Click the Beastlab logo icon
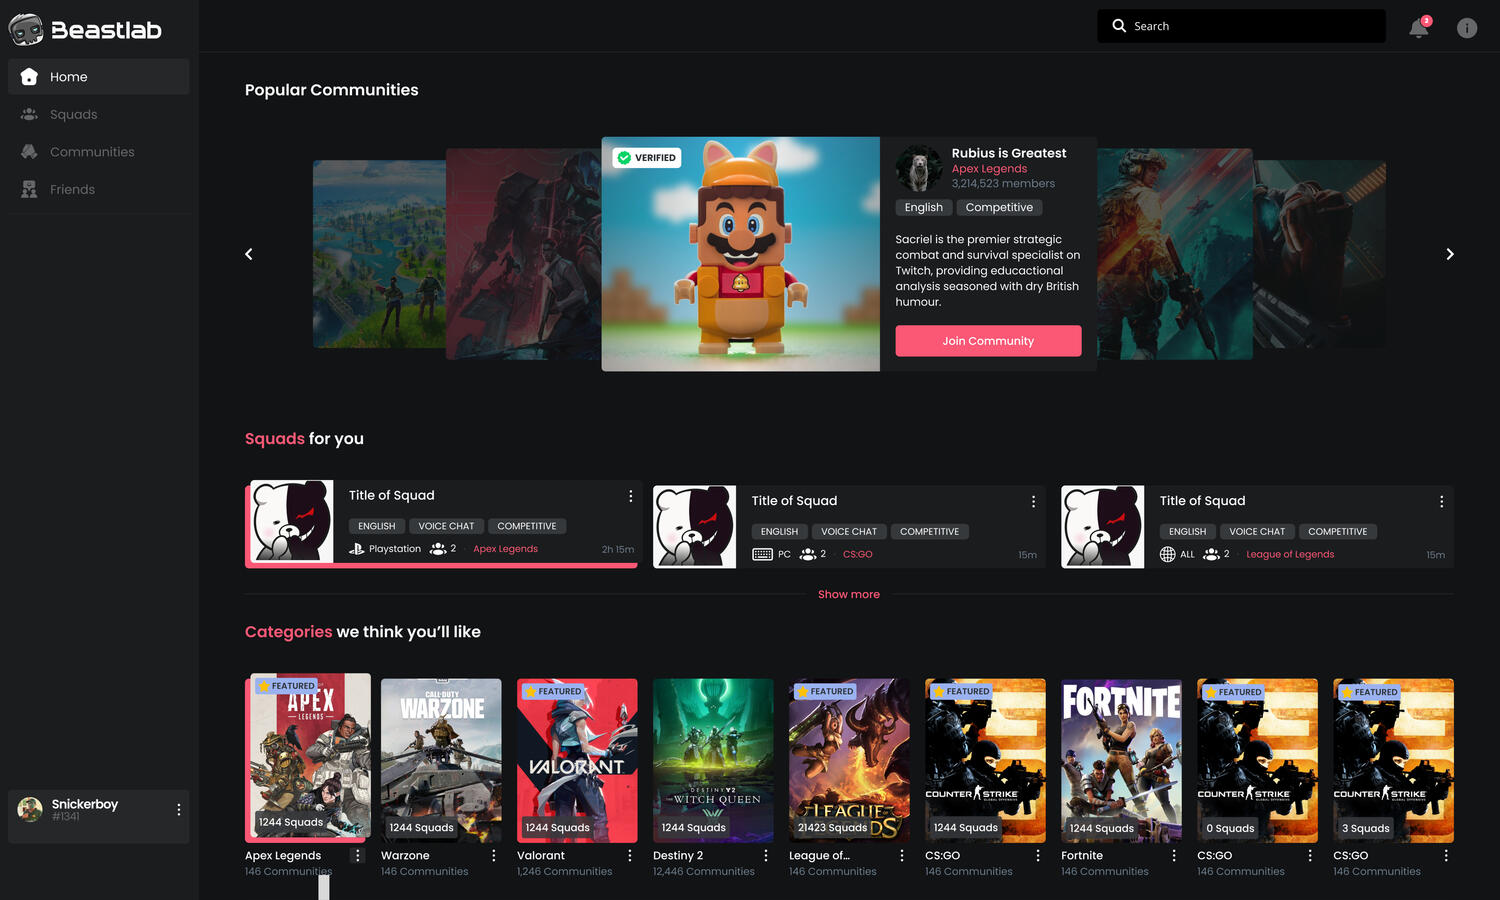The width and height of the screenshot is (1500, 900). pos(26,30)
